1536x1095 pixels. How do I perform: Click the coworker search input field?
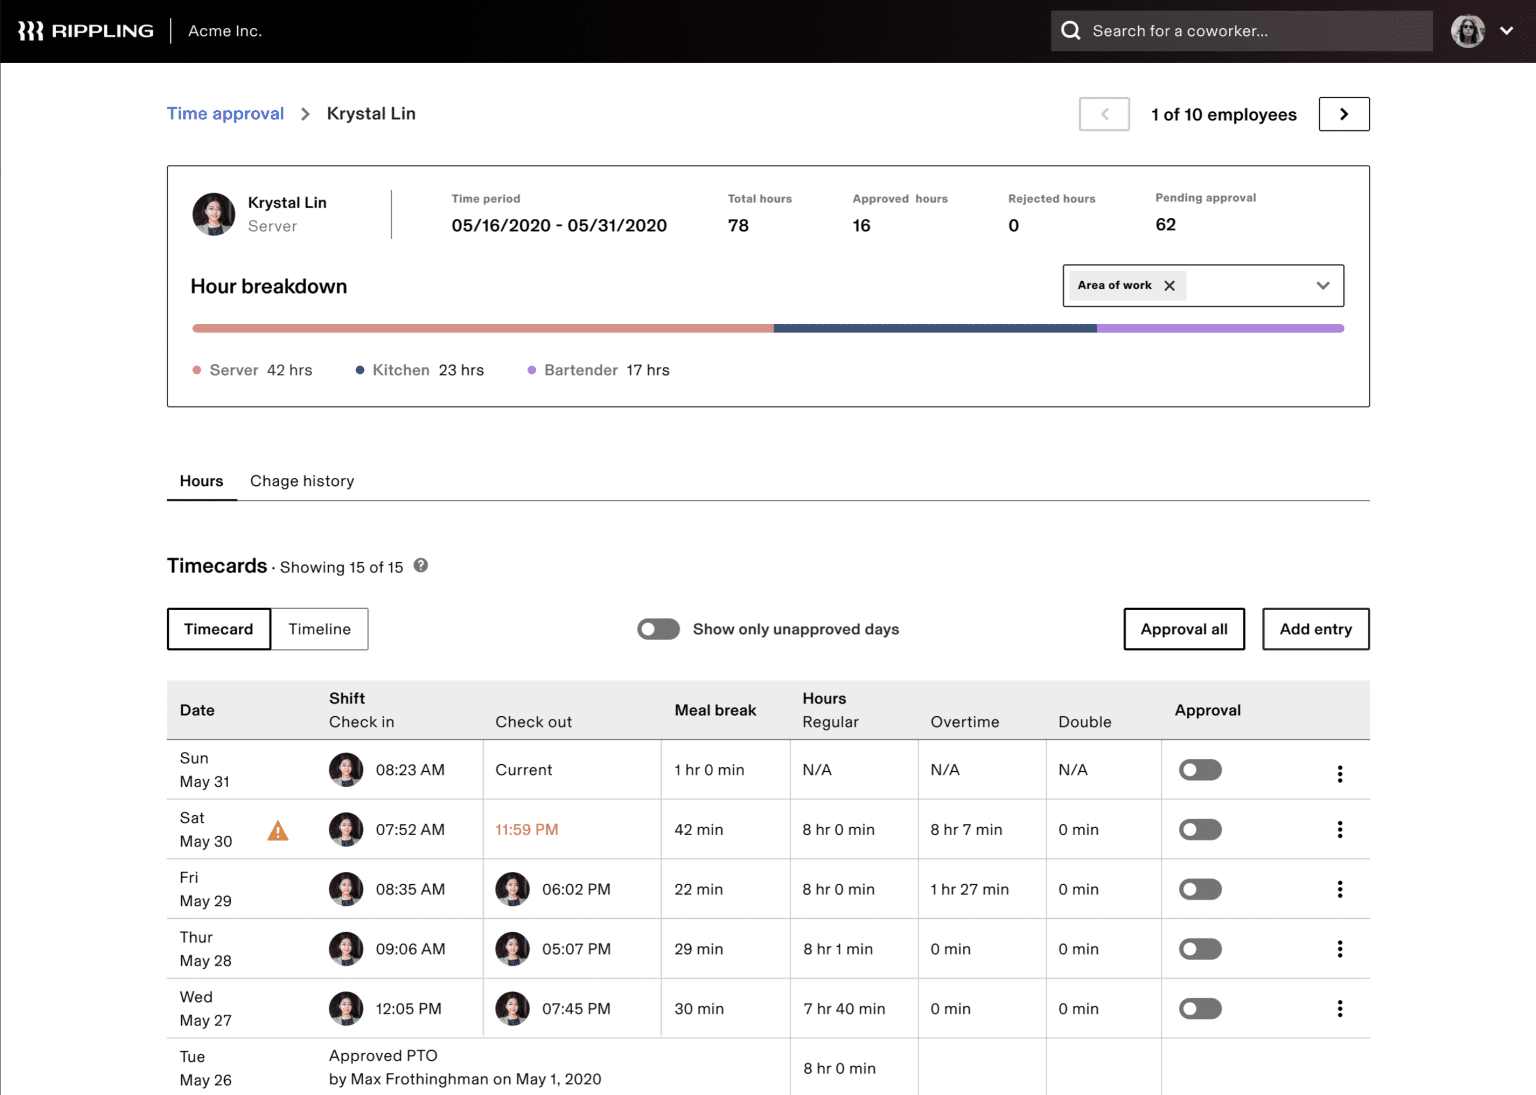click(1240, 30)
